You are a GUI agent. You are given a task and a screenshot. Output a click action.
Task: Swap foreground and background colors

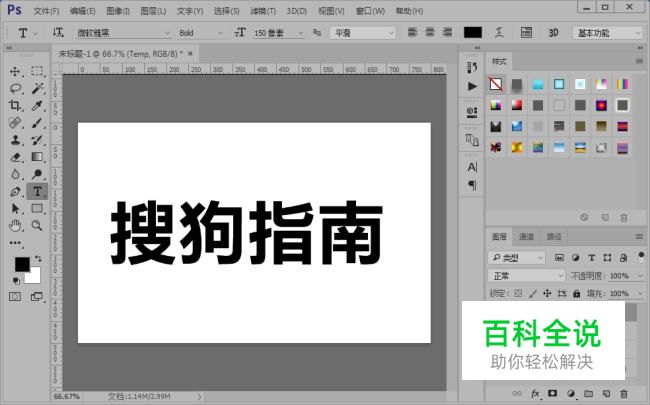38,259
